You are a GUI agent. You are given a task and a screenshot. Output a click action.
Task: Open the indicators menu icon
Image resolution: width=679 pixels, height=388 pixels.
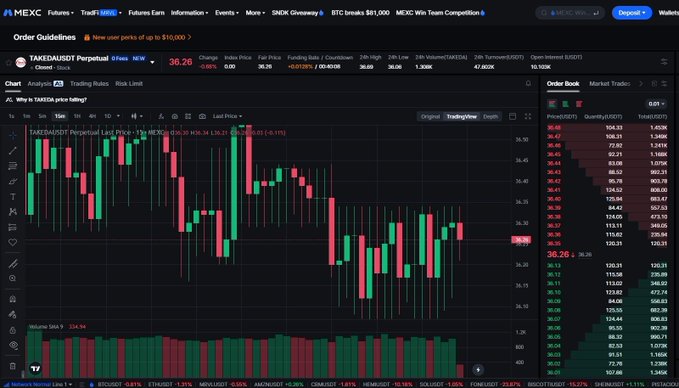click(x=161, y=116)
